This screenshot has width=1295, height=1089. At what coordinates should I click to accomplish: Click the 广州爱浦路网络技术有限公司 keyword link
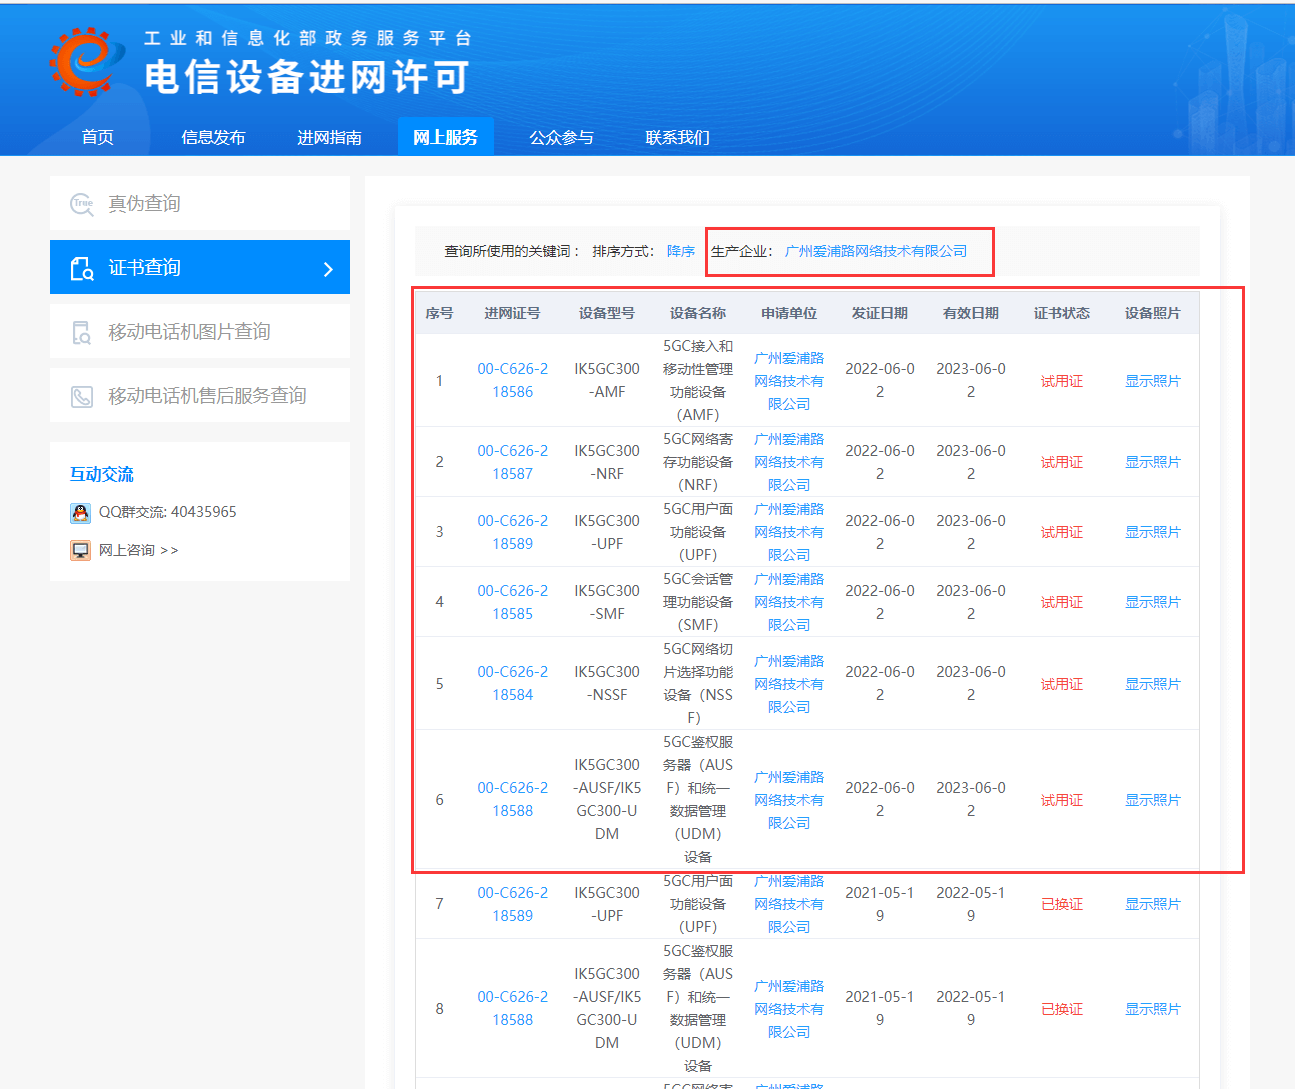876,251
